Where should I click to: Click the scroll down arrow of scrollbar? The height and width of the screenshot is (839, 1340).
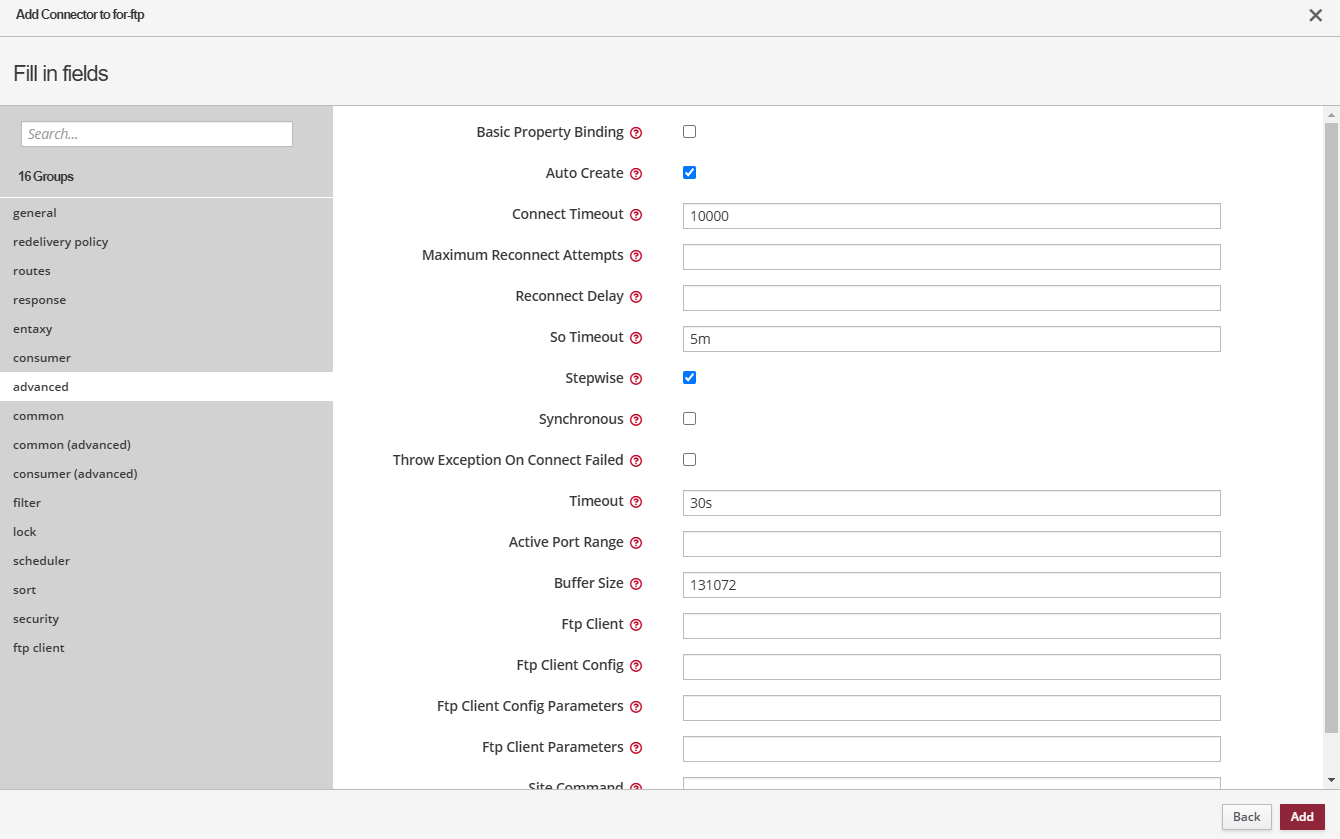pyautogui.click(x=1330, y=780)
